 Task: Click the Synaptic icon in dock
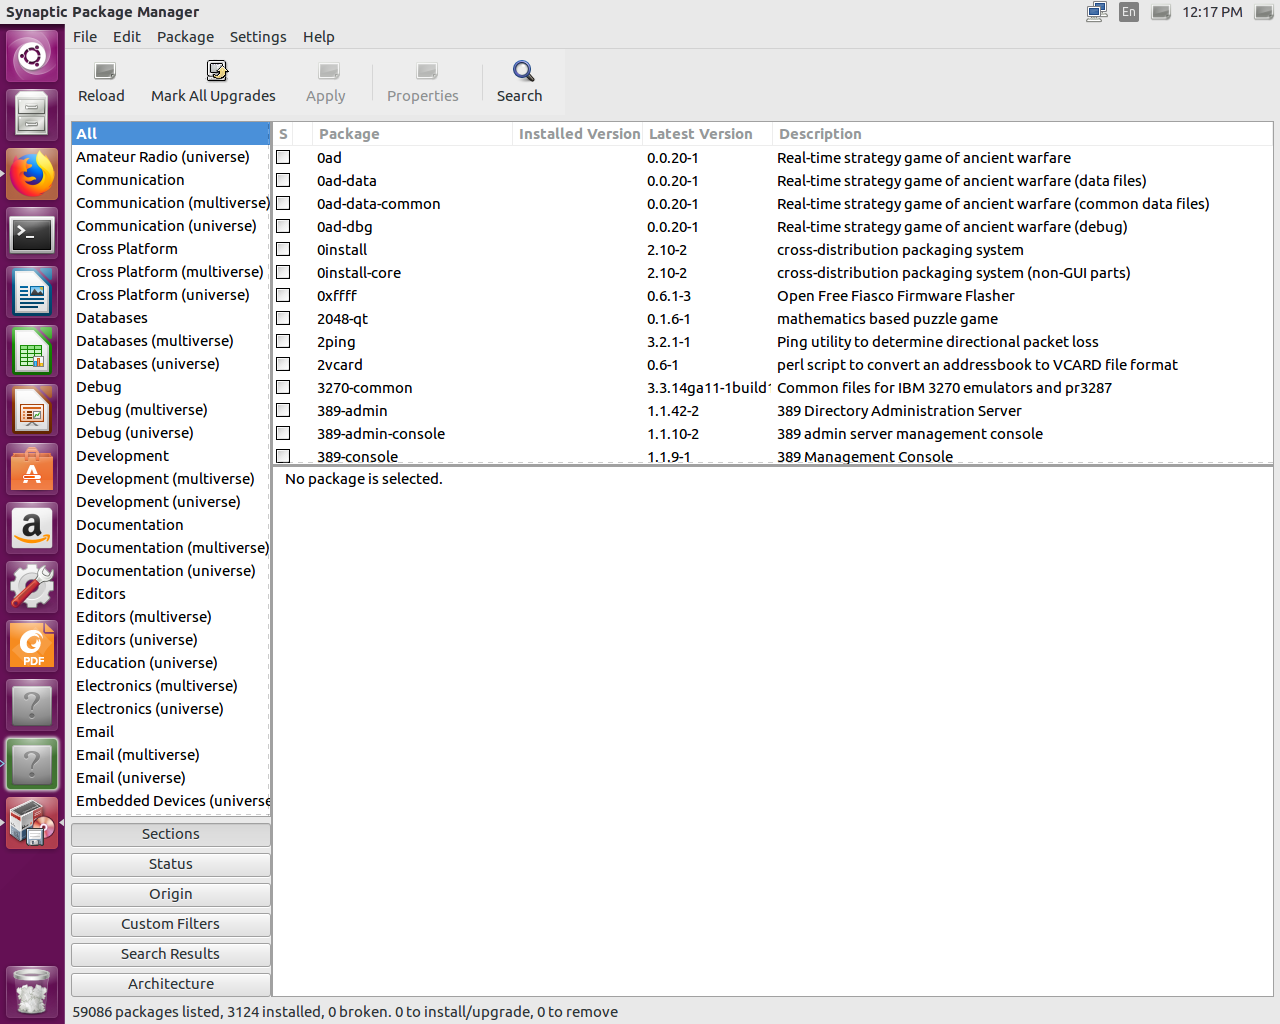point(32,823)
